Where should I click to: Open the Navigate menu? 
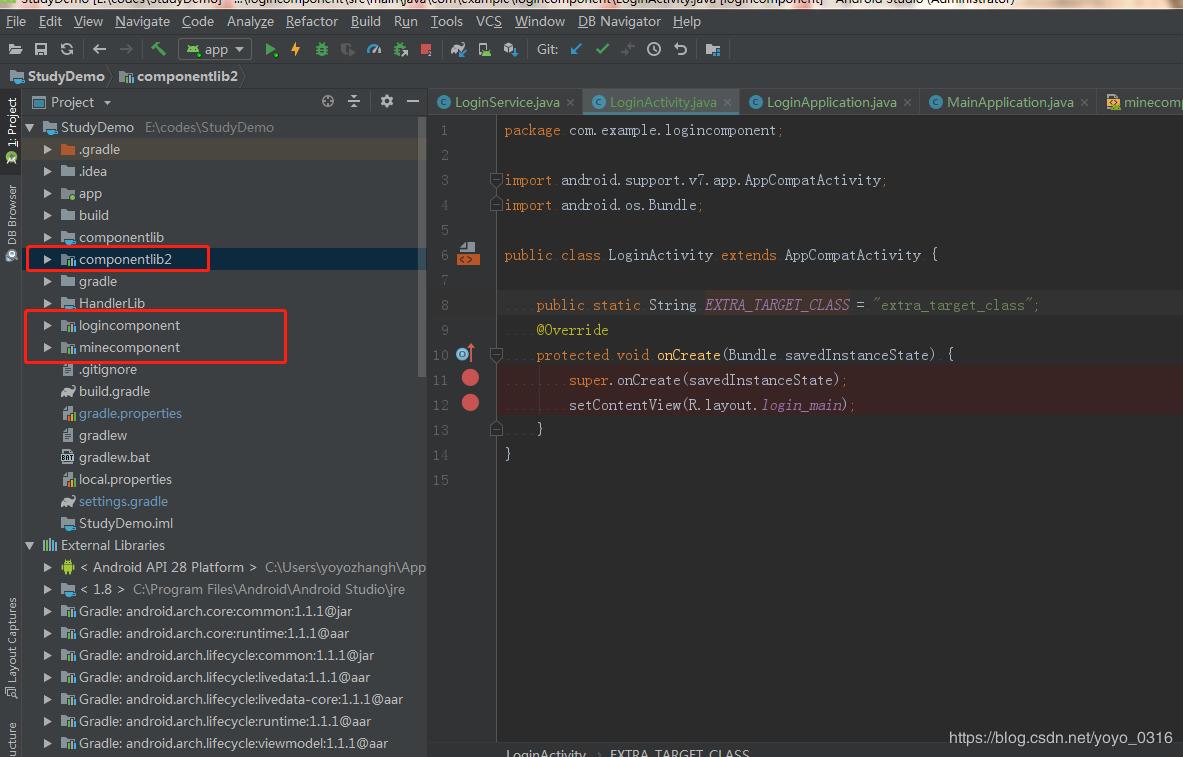(142, 21)
